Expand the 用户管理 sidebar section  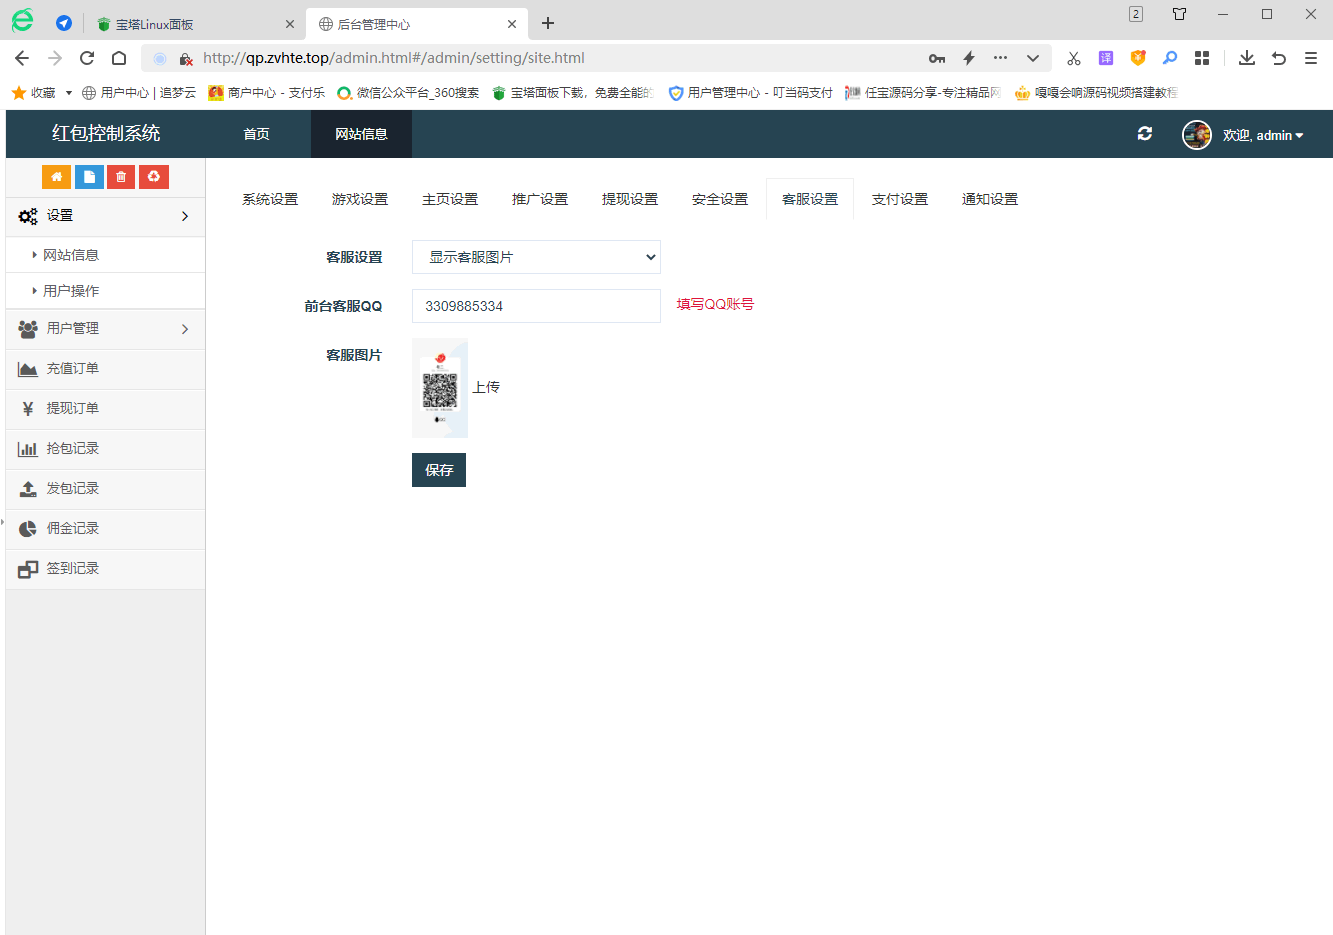pos(105,329)
